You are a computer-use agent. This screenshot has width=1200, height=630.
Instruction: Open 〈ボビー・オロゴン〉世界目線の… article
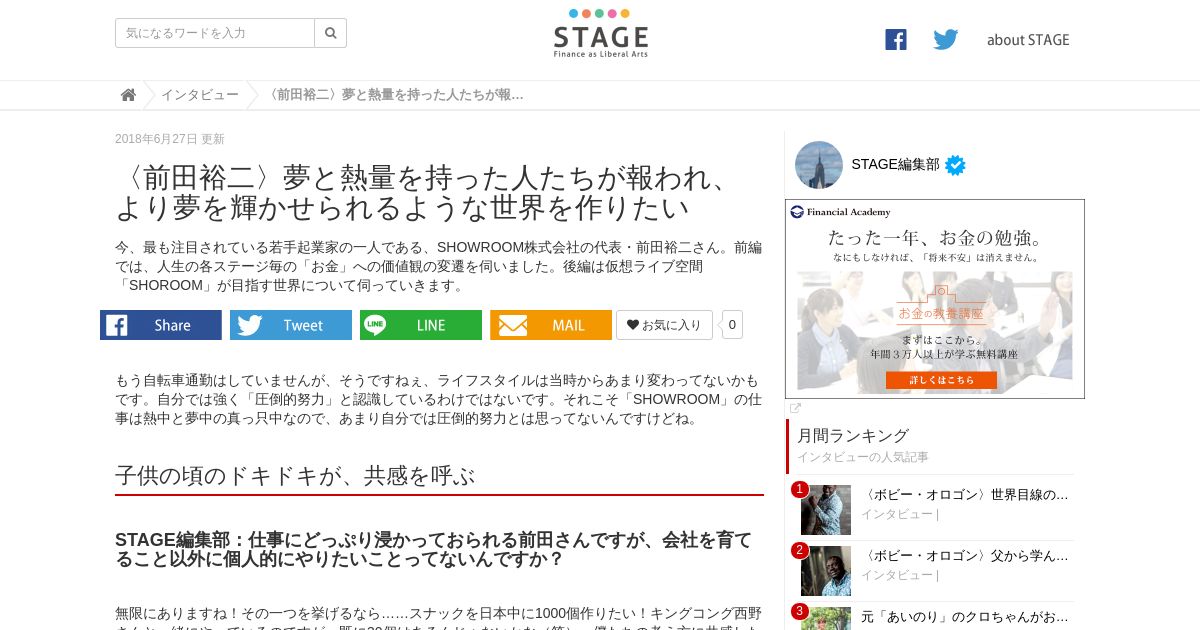pyautogui.click(x=965, y=495)
